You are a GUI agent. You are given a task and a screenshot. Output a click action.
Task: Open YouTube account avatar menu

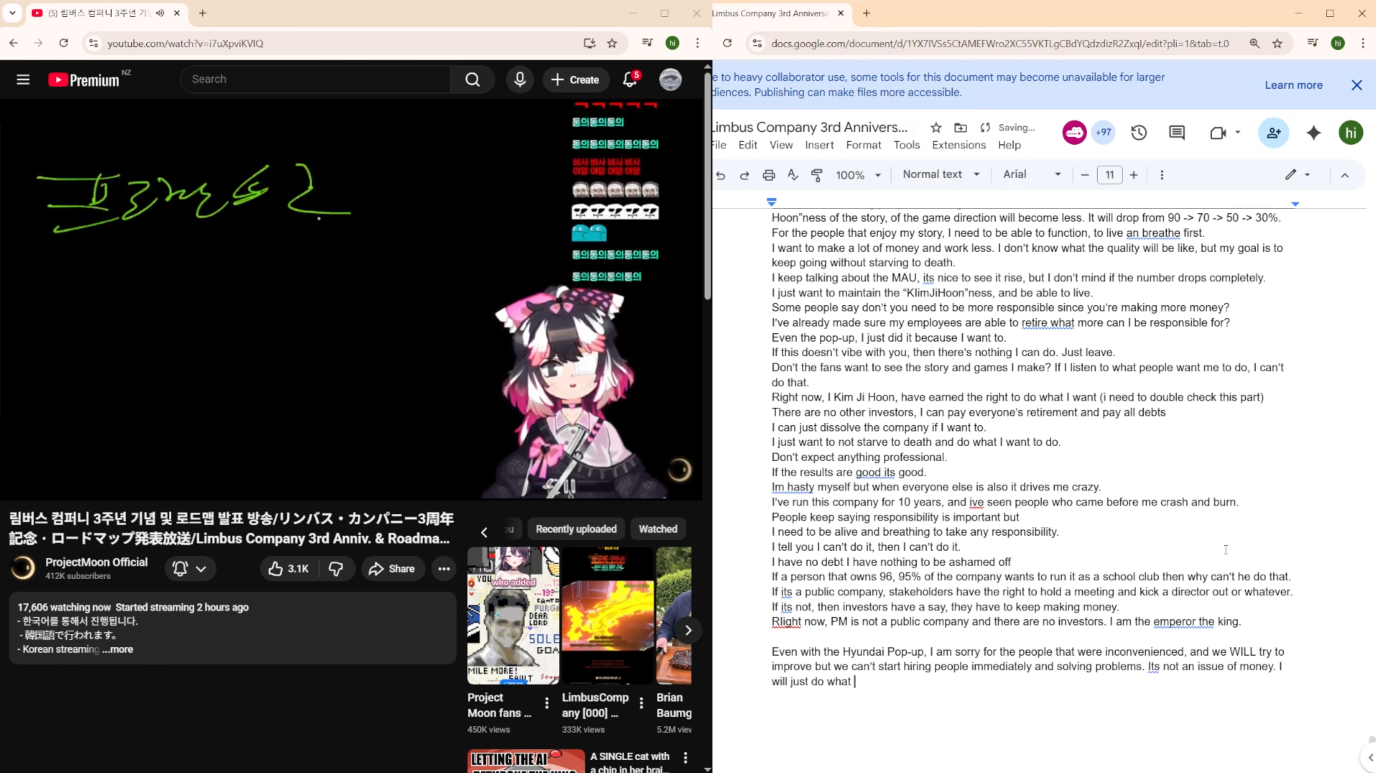(671, 80)
